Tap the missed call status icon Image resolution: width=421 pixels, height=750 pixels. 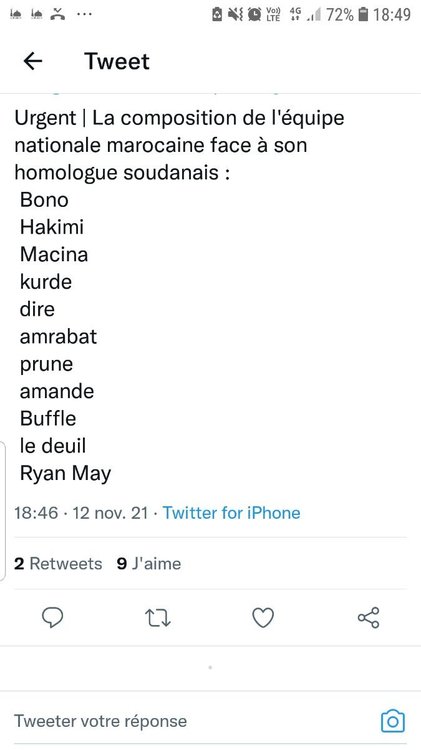[x=58, y=14]
